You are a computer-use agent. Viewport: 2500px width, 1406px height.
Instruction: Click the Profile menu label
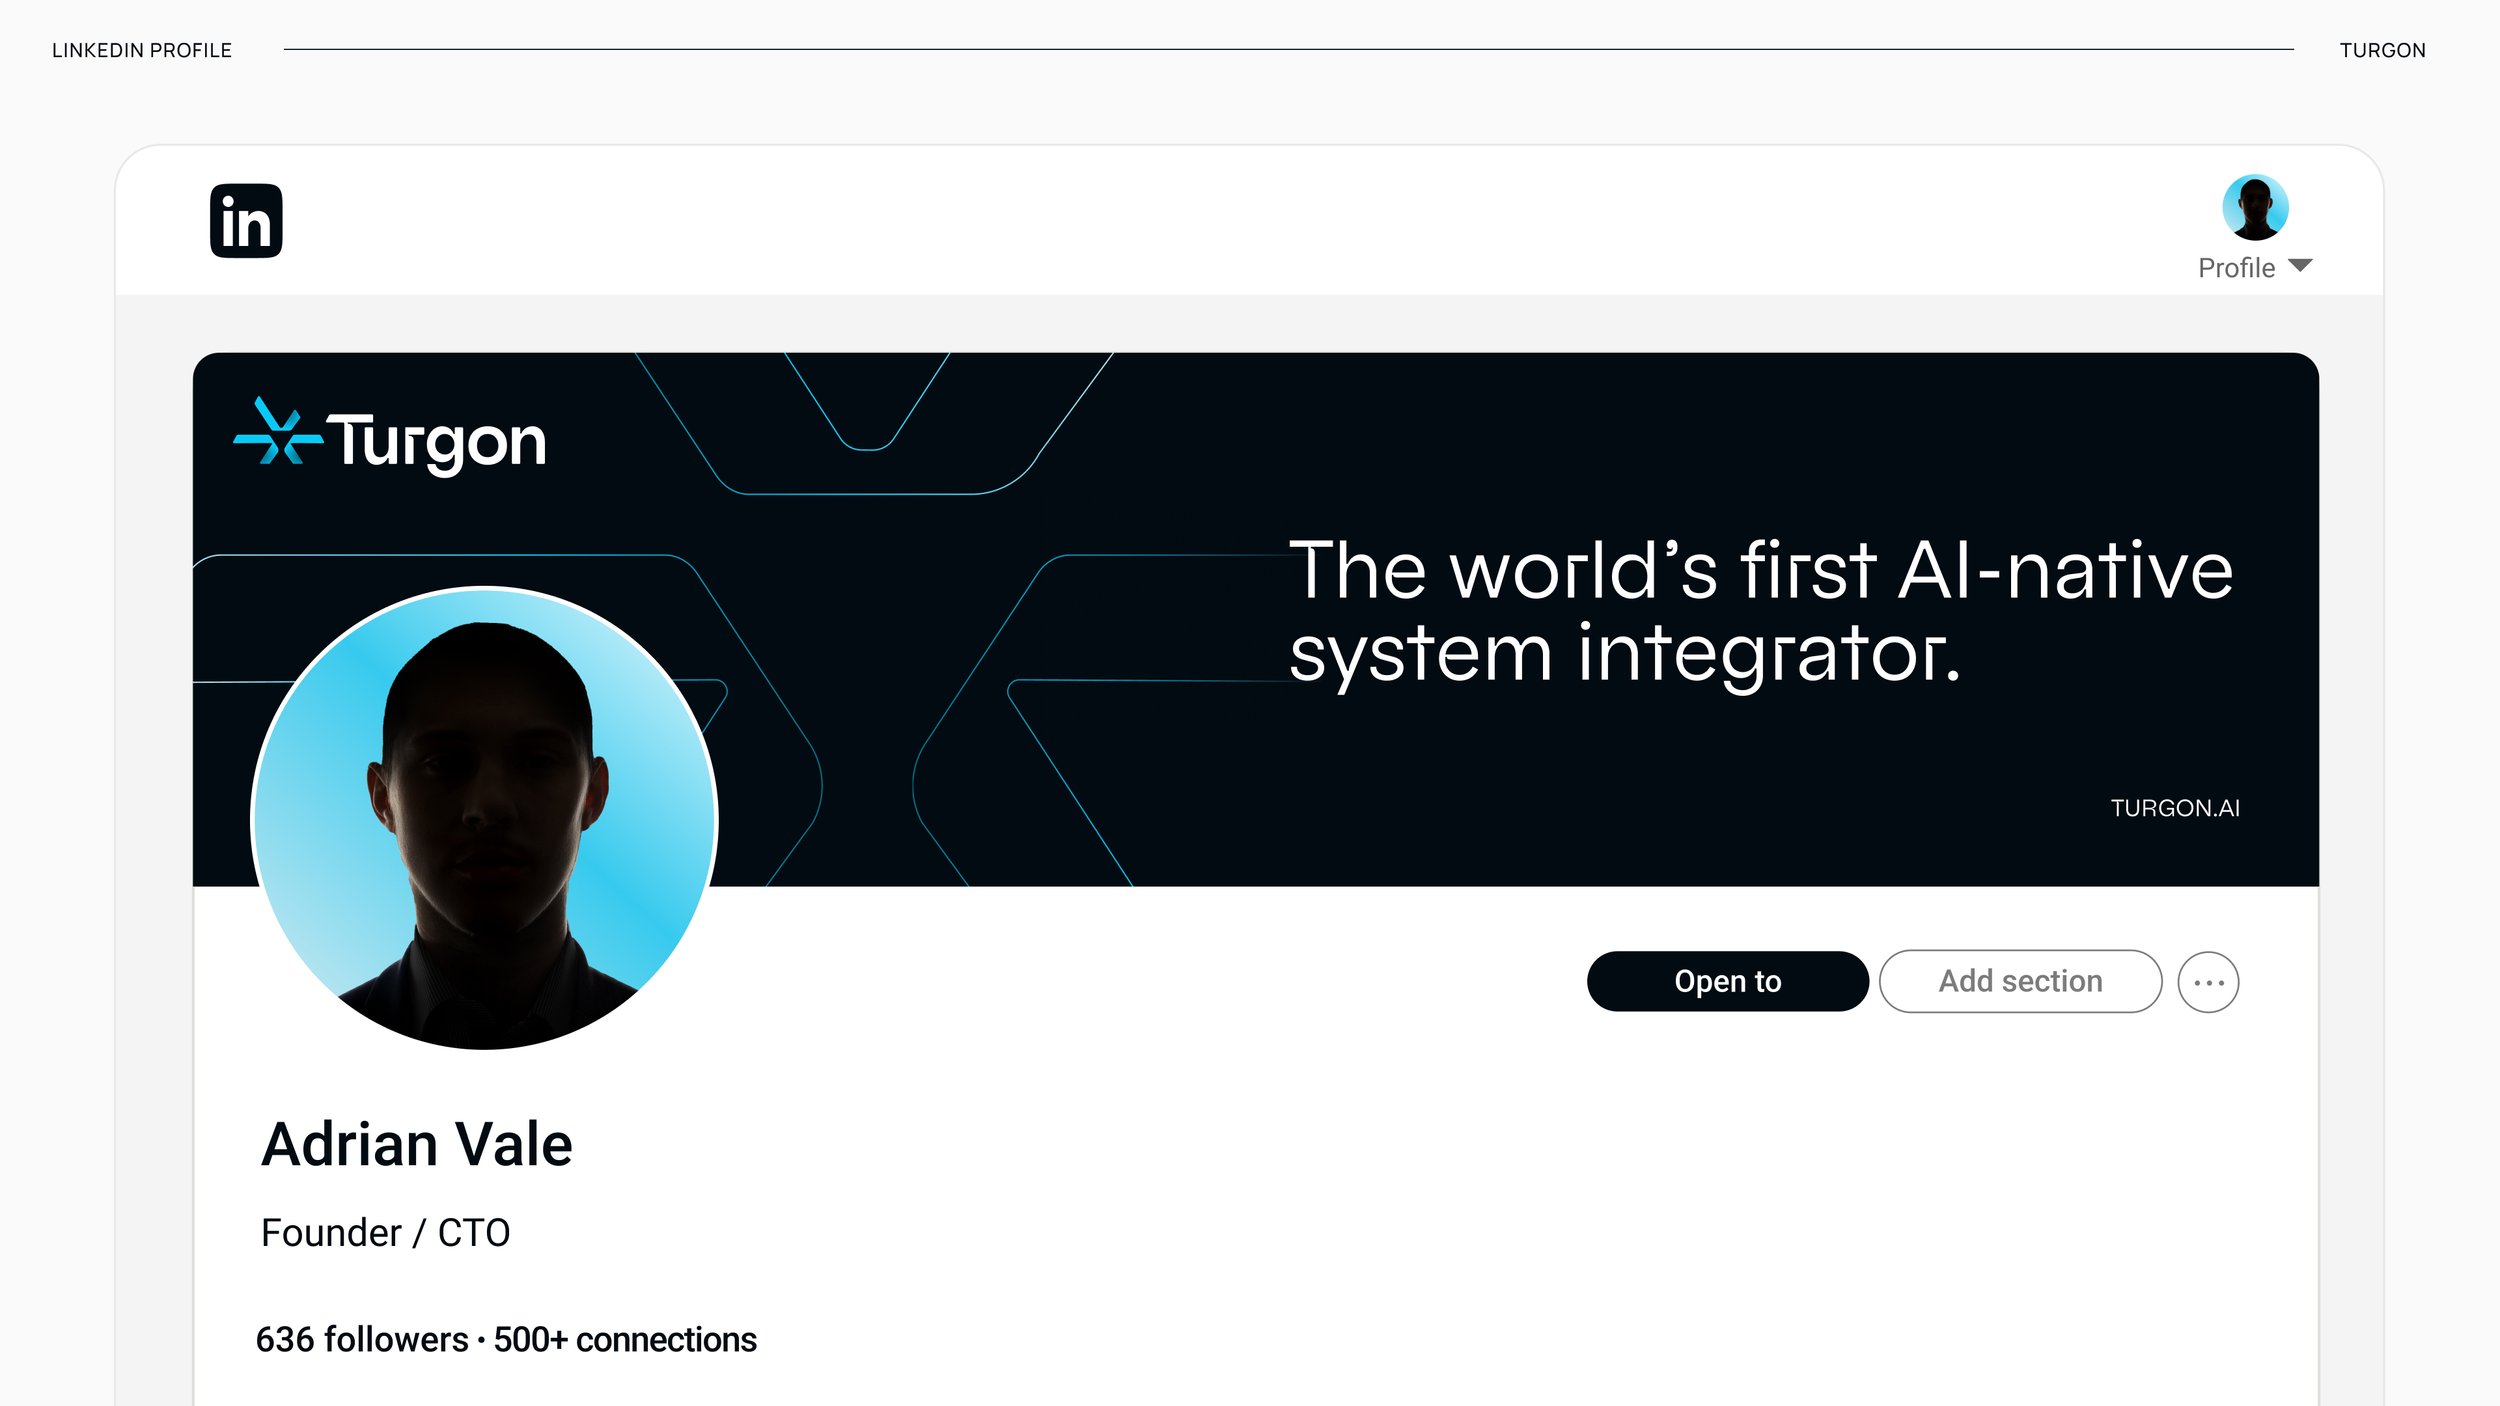[2236, 268]
